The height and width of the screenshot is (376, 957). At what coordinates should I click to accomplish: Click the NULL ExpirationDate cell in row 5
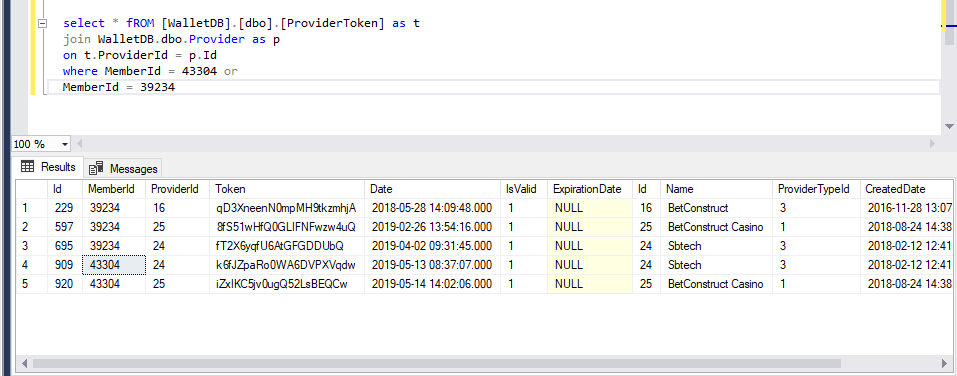[590, 284]
